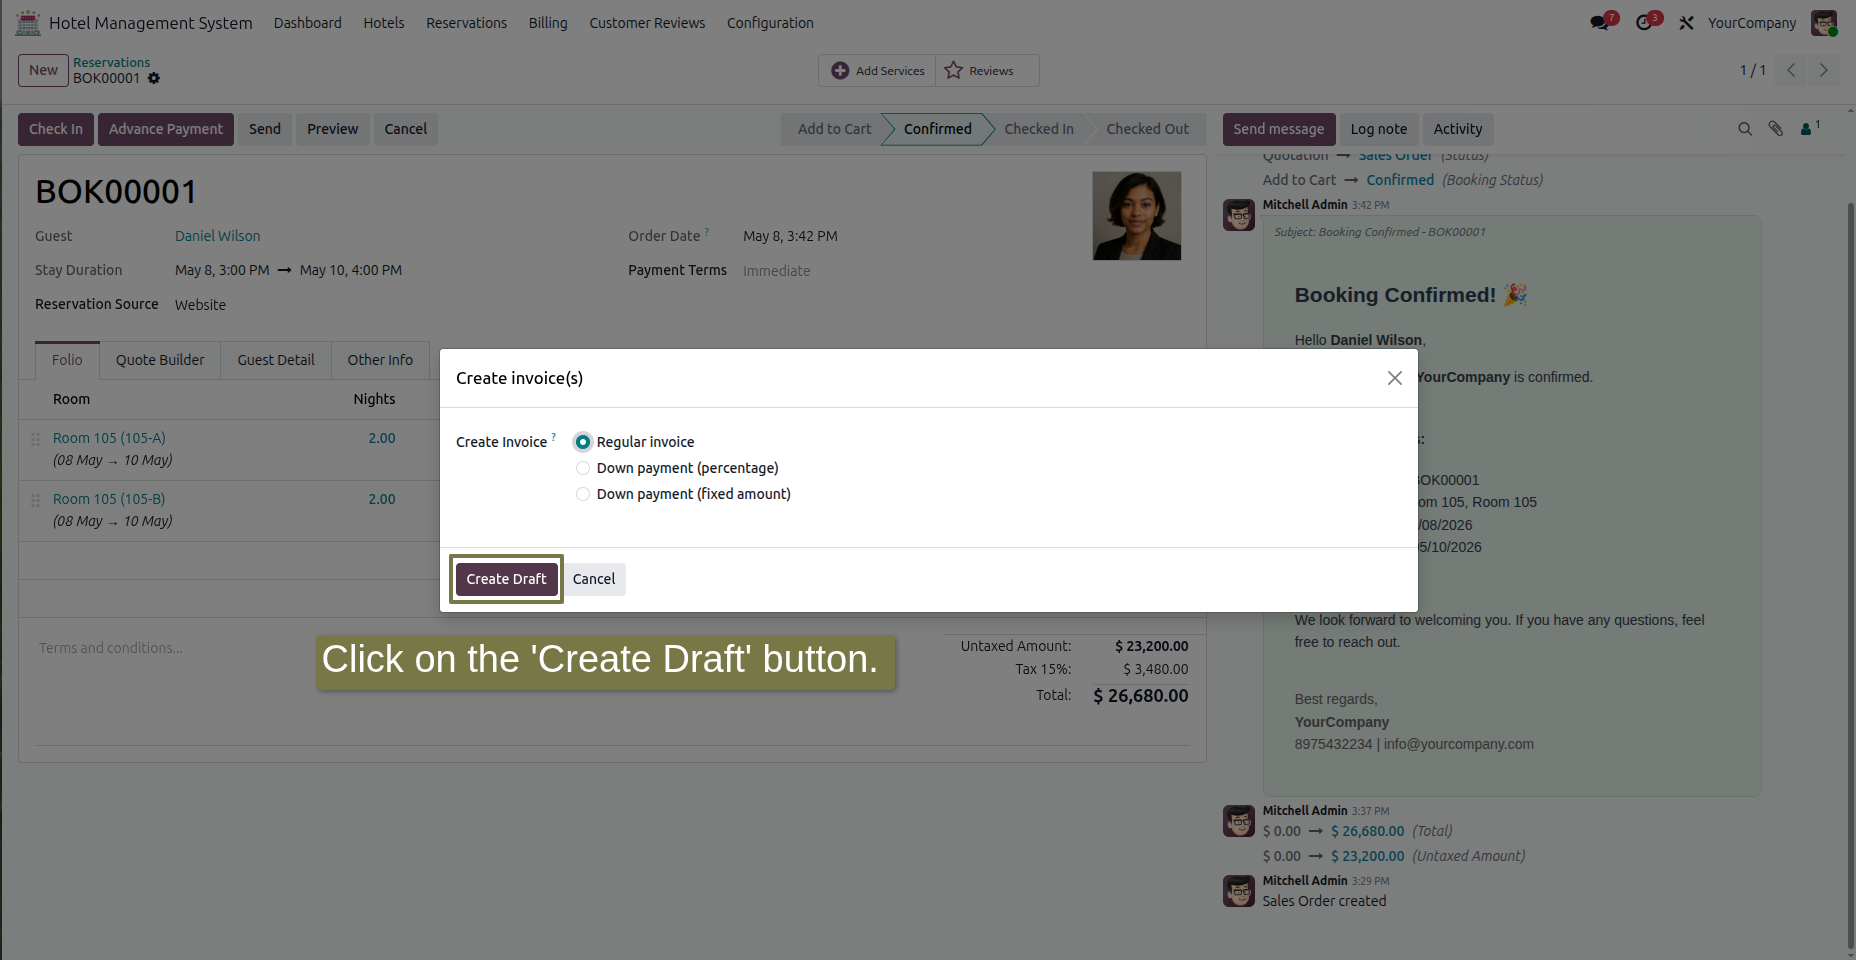Click the Cancel reservation button in toolbar
The width and height of the screenshot is (1856, 960).
point(406,129)
